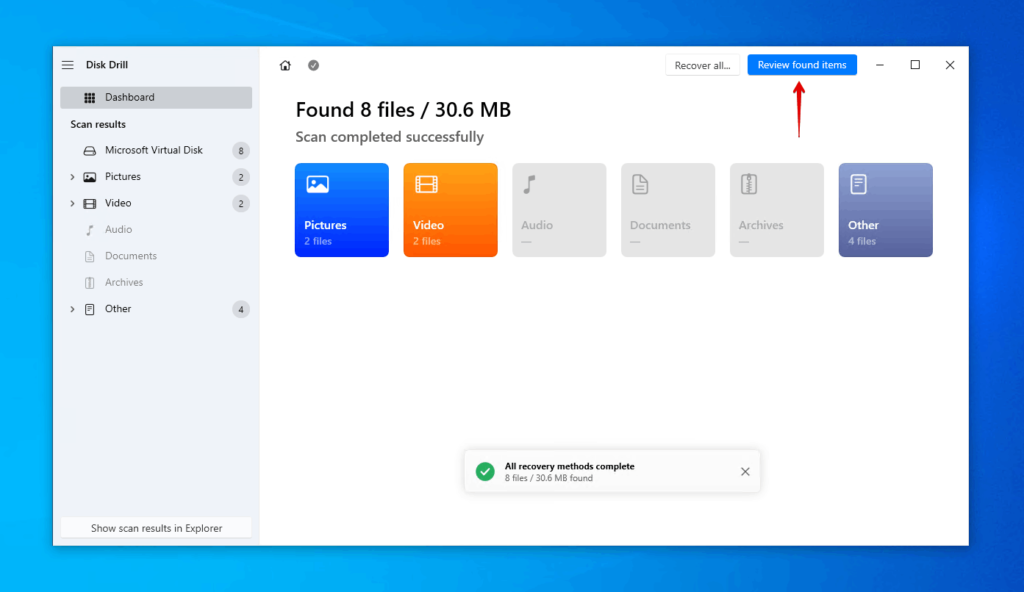Click the Documents icon in the sidebar
Screen dimensions: 1024x592
point(91,256)
